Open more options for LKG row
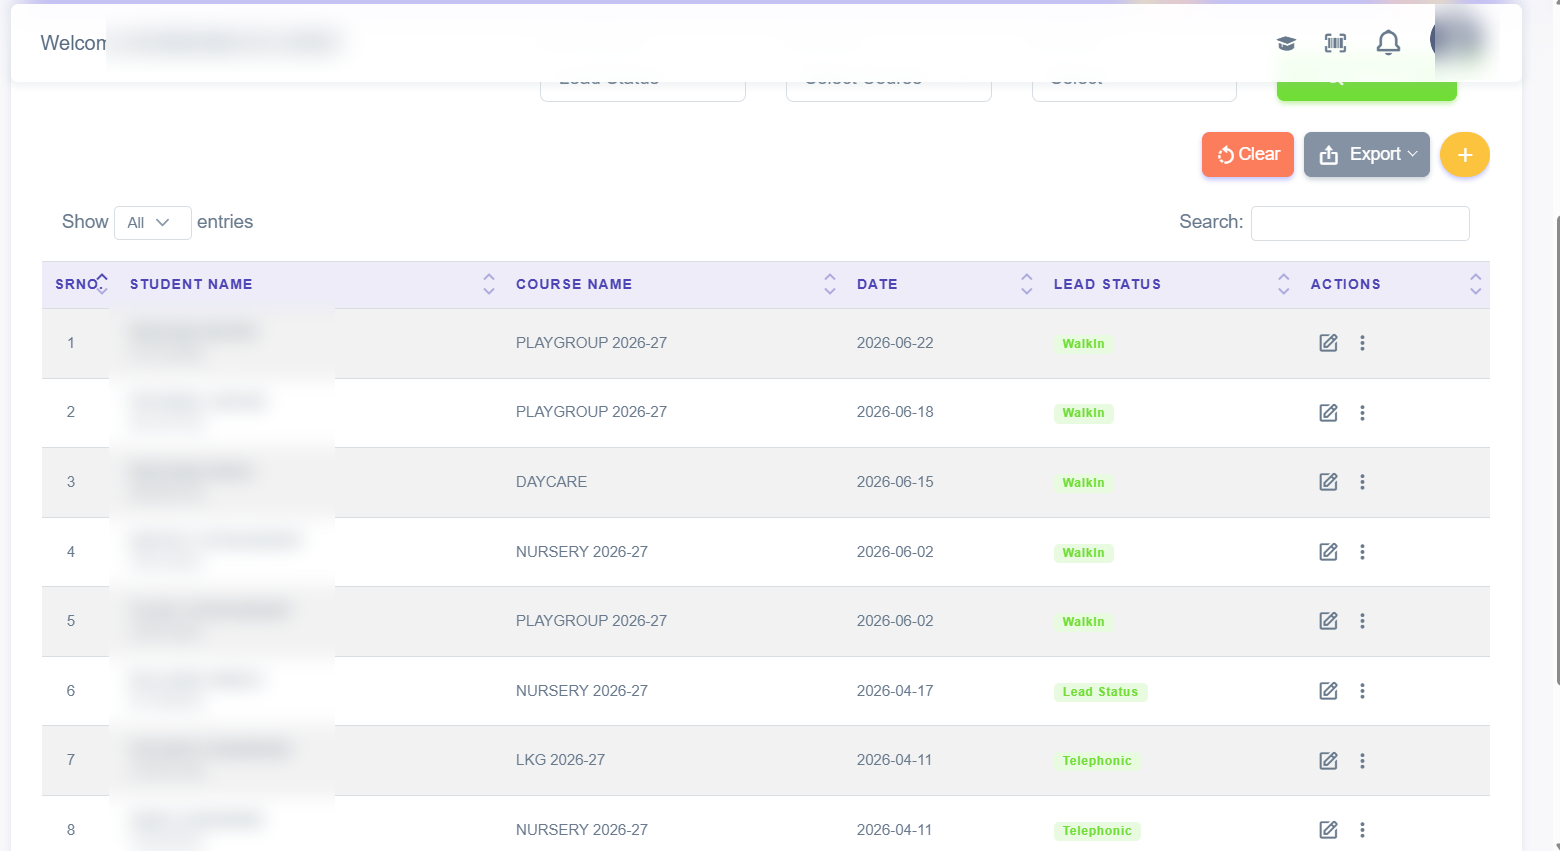The image size is (1560, 851). (1362, 761)
